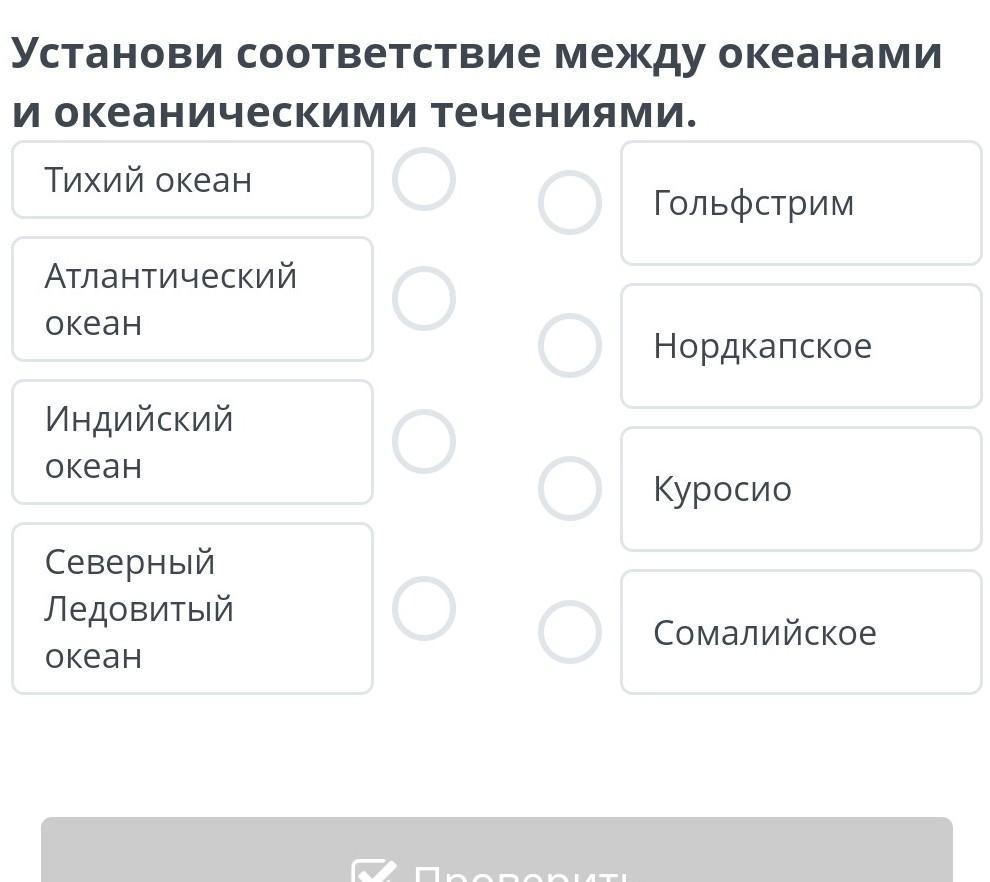Click the circle left of Куросио

(x=570, y=489)
